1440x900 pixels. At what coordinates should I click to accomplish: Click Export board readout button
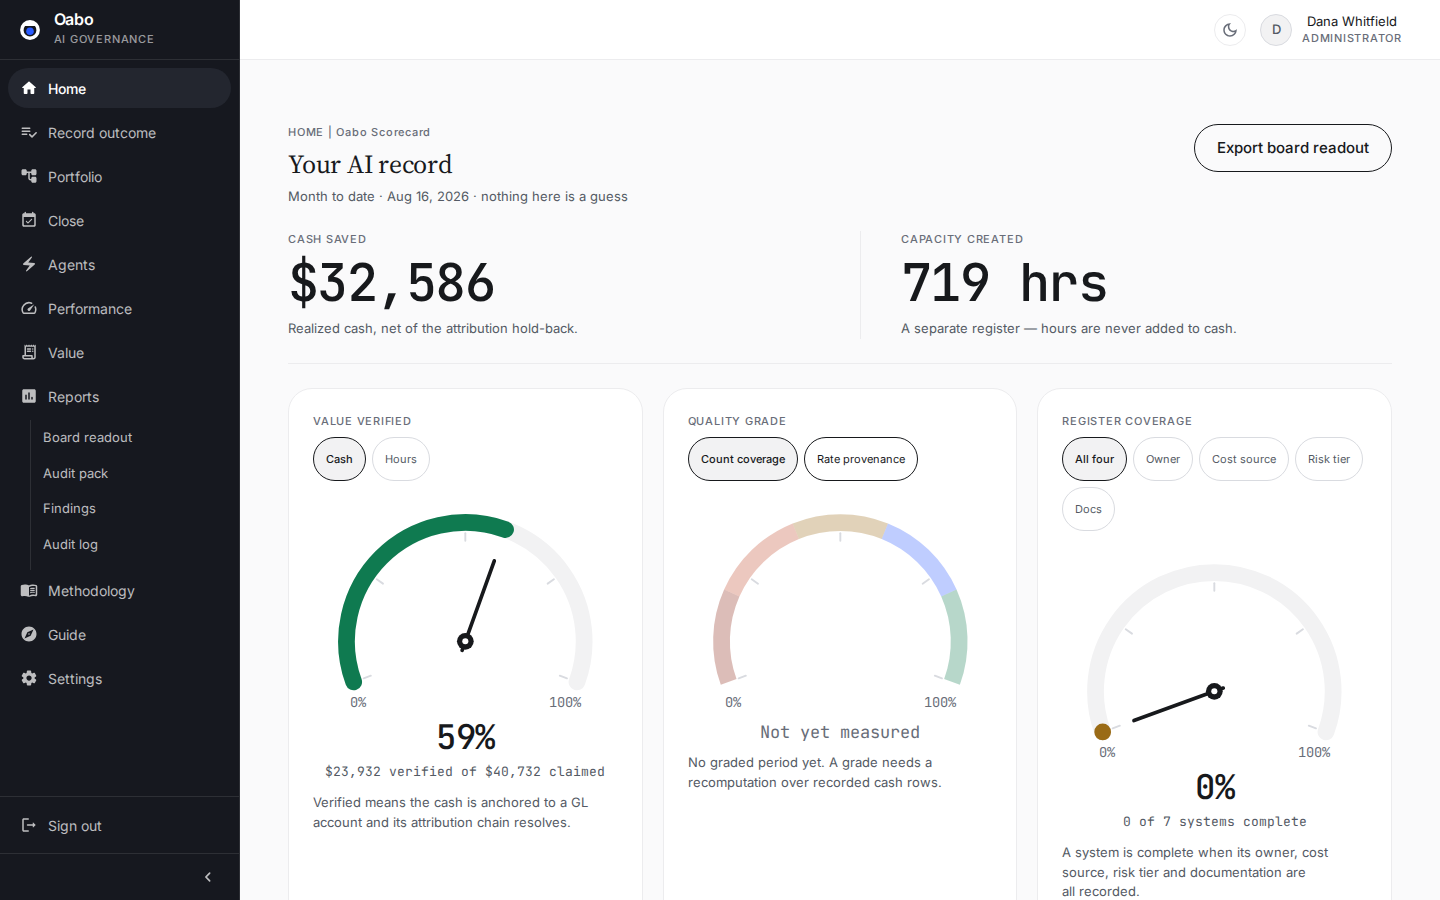point(1292,148)
